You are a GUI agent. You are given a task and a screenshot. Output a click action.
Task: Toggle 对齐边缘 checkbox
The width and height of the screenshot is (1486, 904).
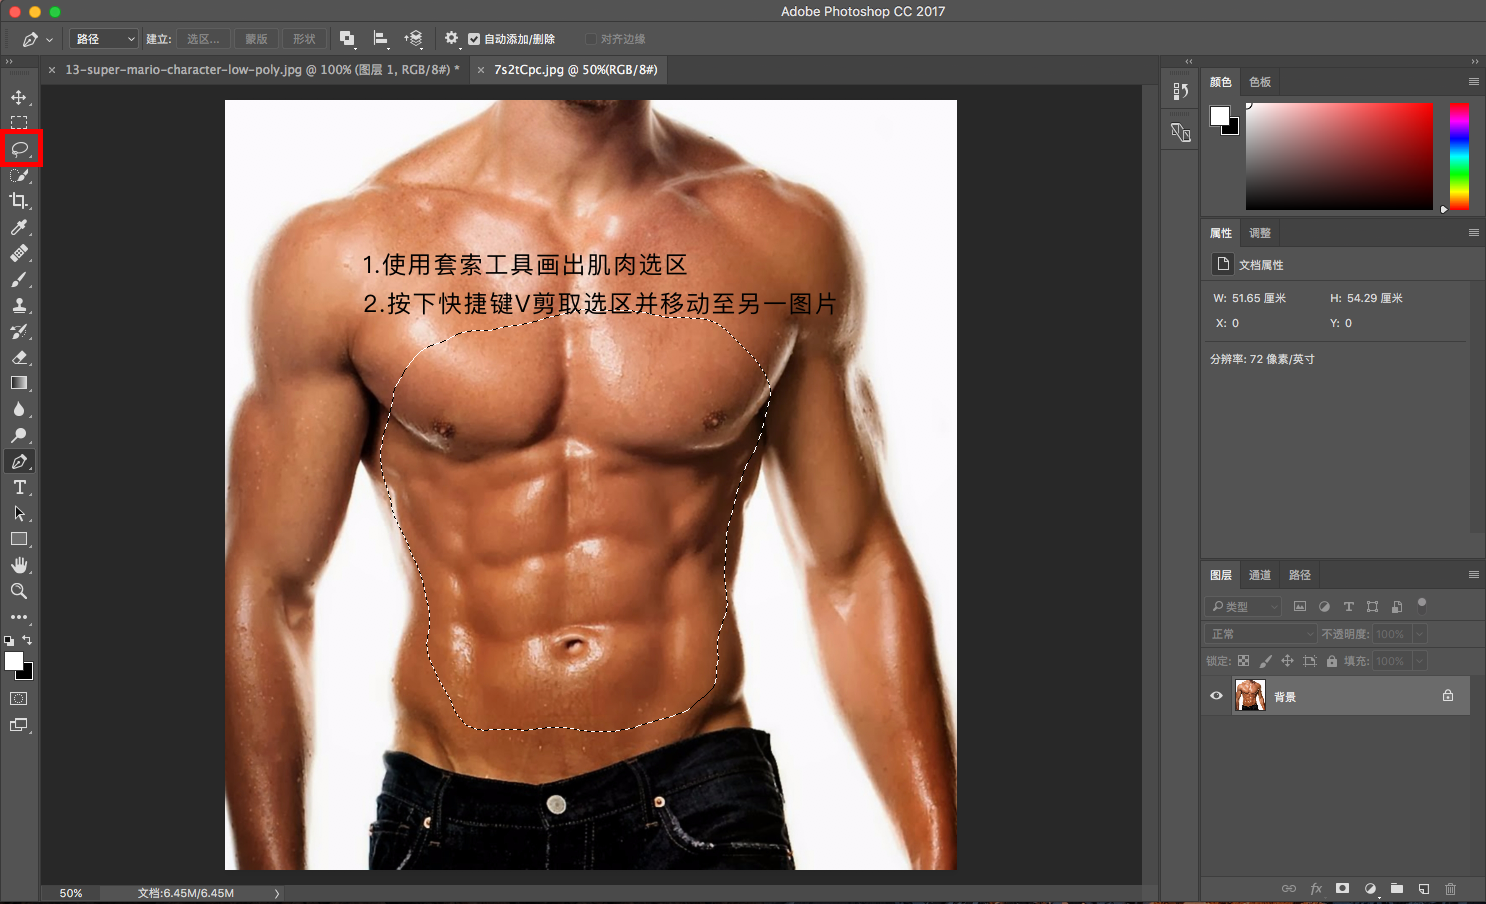[591, 39]
